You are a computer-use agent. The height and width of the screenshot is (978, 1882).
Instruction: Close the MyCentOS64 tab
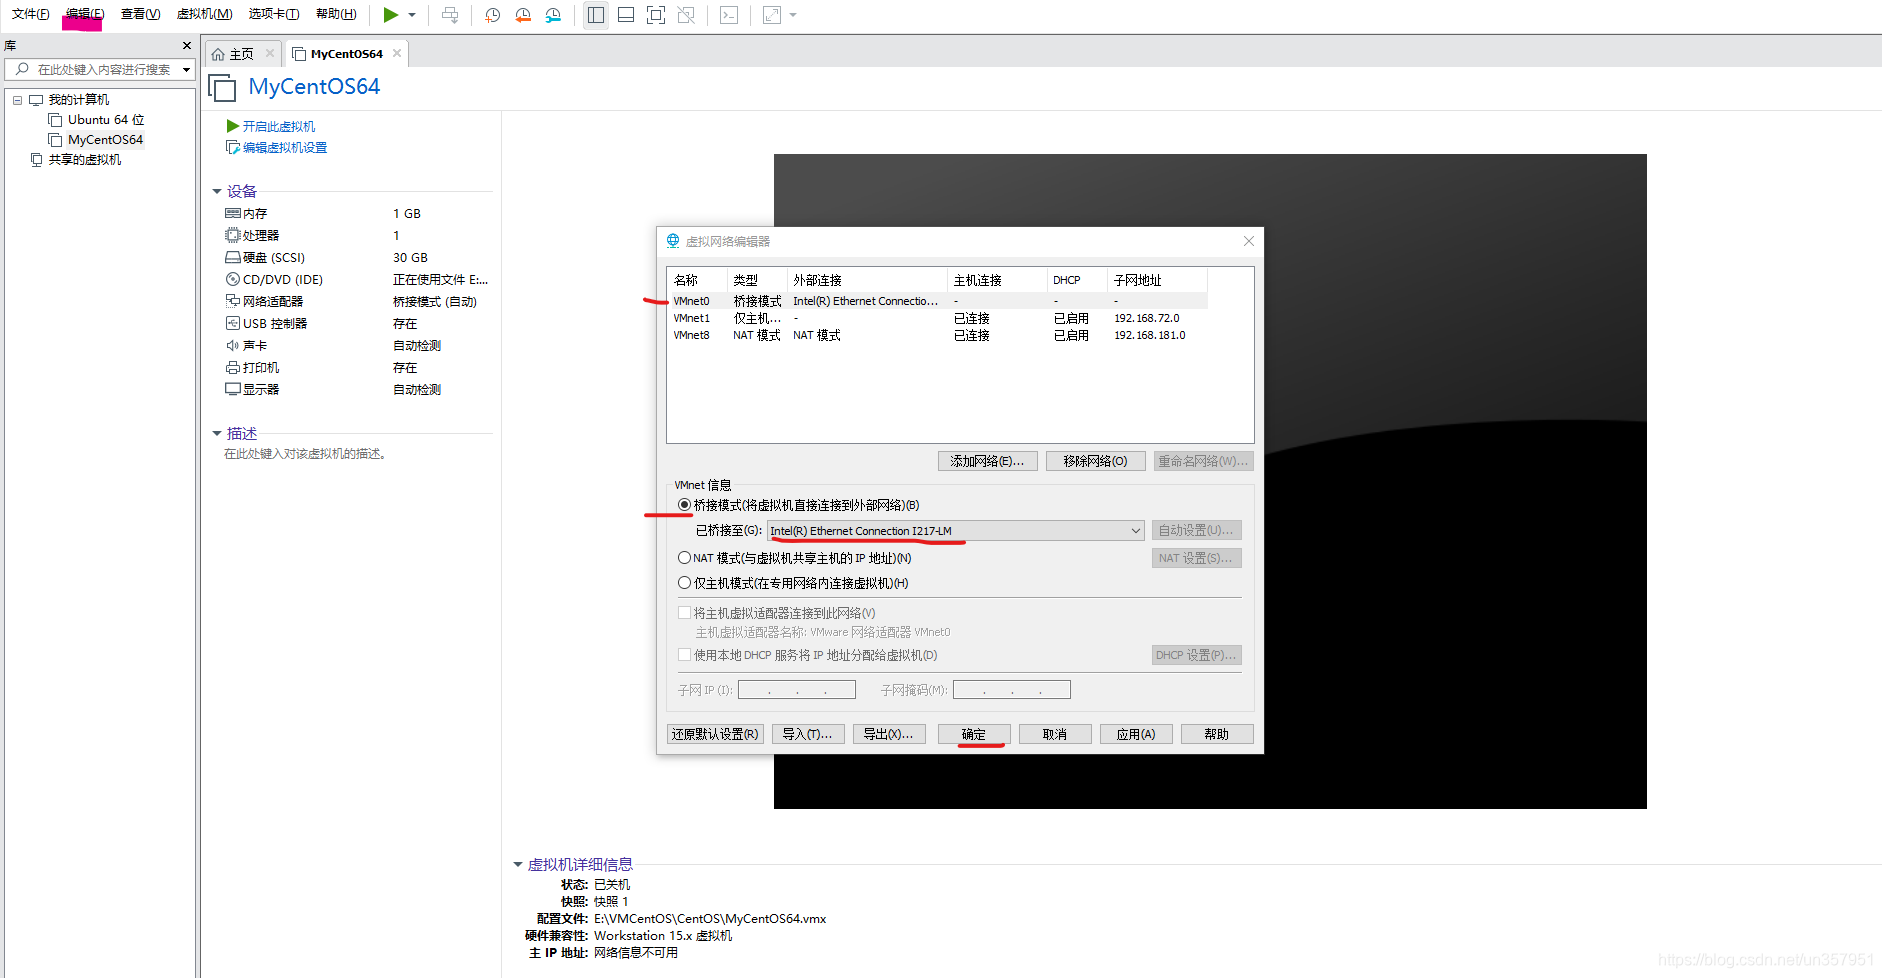pyautogui.click(x=397, y=53)
